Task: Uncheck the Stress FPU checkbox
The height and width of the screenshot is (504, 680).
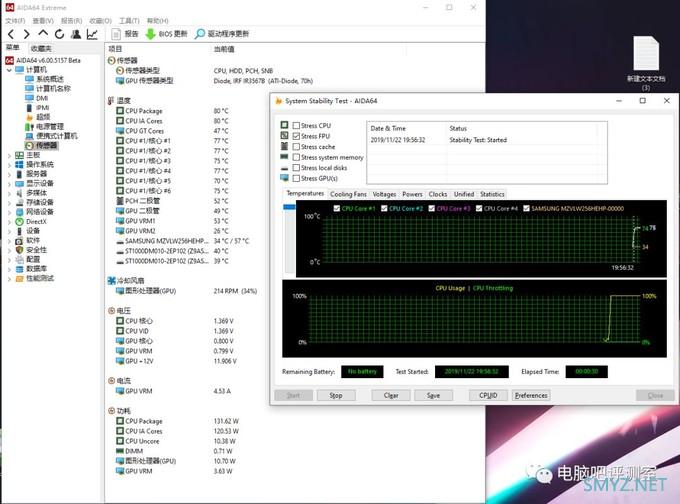Action: (296, 136)
